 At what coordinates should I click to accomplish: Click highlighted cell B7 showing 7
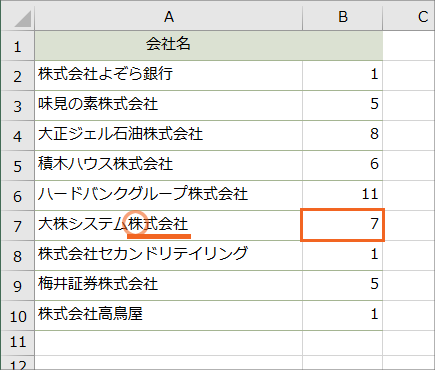(343, 225)
